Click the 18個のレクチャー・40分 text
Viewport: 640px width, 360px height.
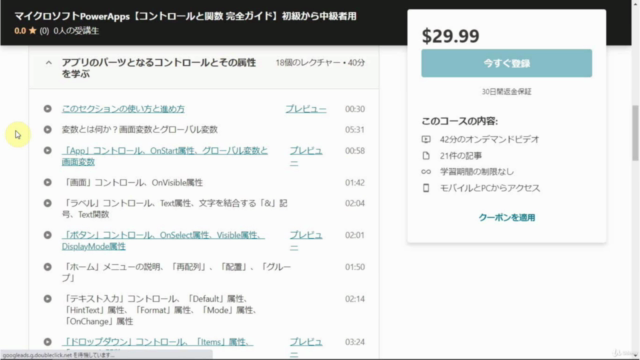point(320,63)
